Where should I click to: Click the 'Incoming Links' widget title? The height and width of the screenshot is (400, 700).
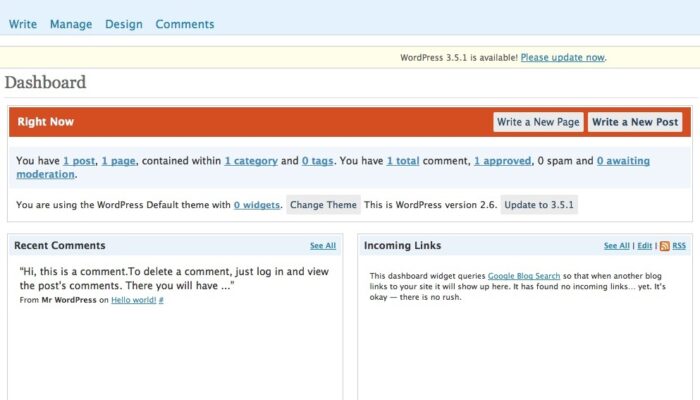[402, 246]
